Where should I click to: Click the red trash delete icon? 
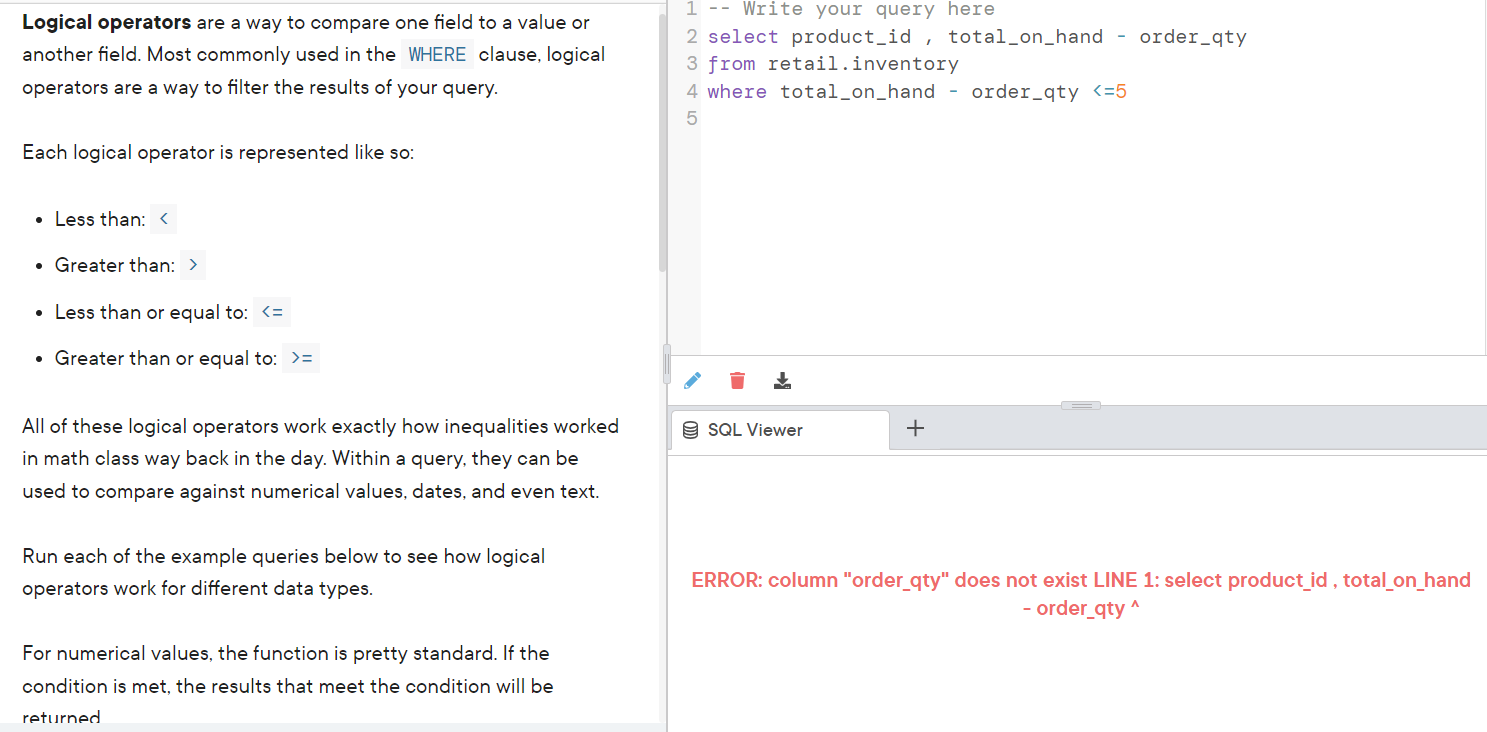(x=738, y=380)
